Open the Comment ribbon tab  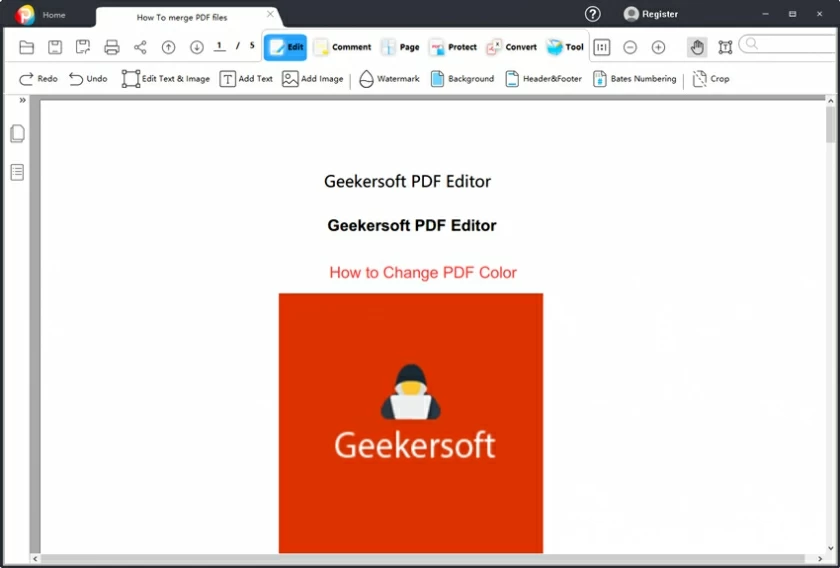click(x=342, y=47)
